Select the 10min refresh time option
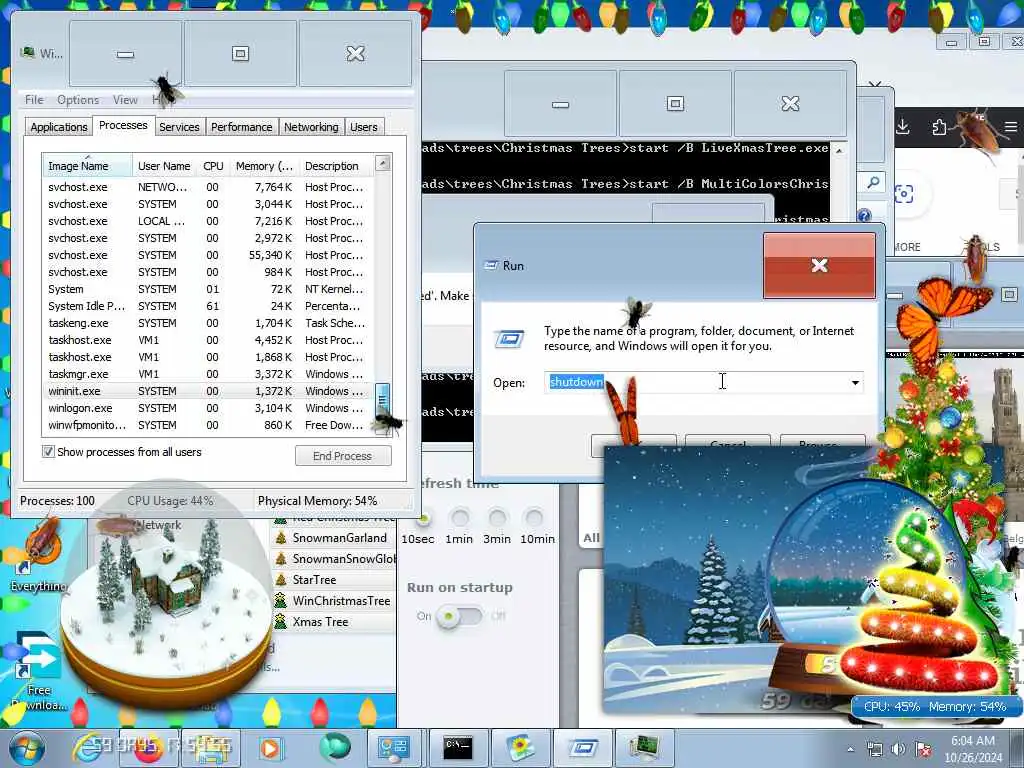The width and height of the screenshot is (1024, 768). coord(534,519)
